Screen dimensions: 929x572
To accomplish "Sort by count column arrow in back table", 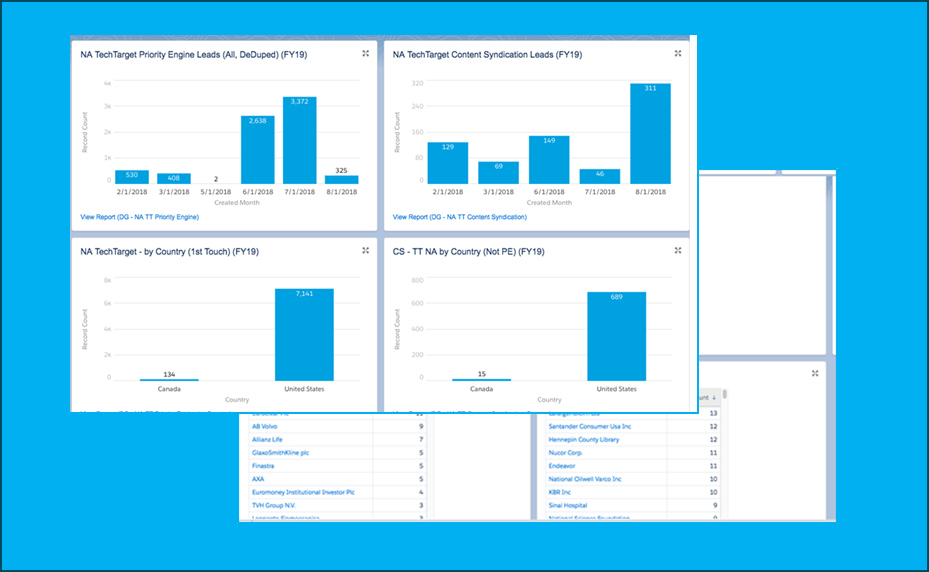I will coord(714,398).
